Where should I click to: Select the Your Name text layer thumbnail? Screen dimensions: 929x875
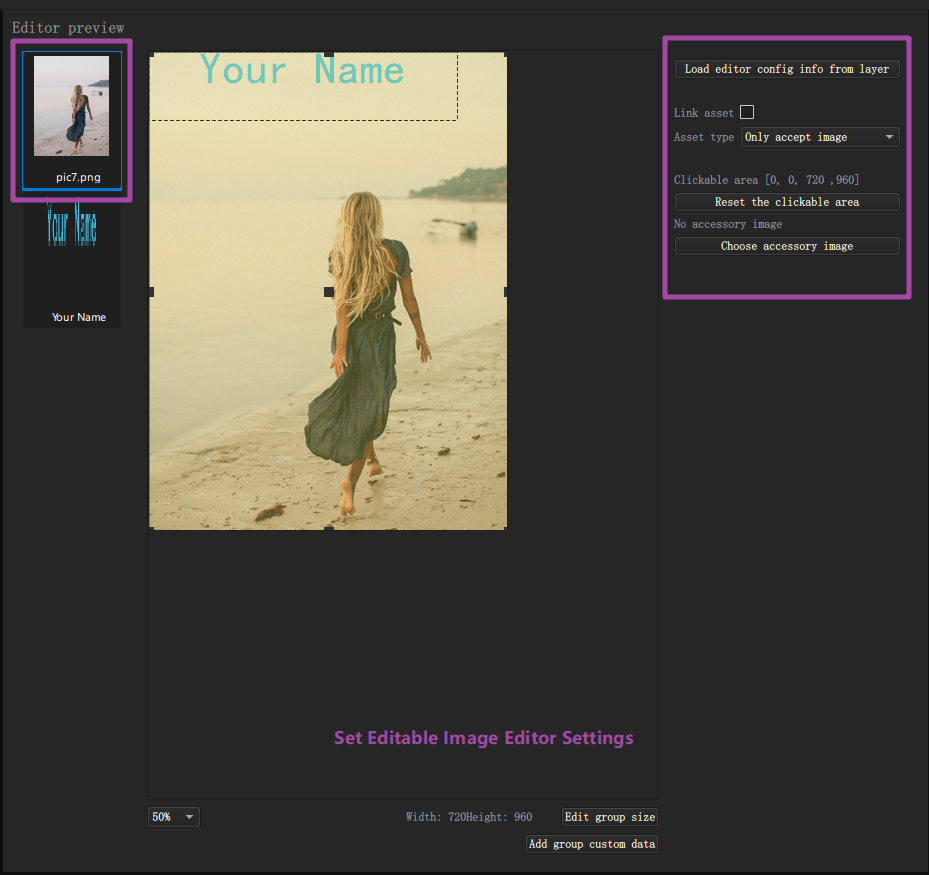[72, 261]
